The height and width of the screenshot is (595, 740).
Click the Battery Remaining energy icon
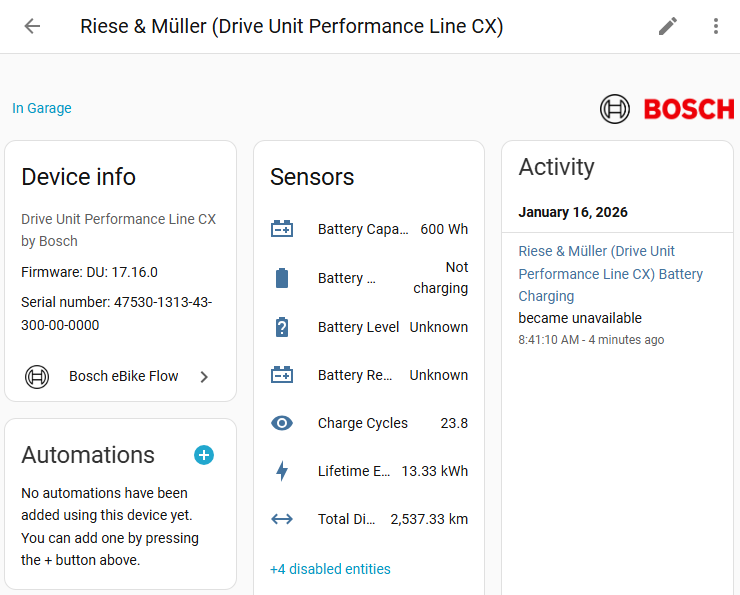282,375
